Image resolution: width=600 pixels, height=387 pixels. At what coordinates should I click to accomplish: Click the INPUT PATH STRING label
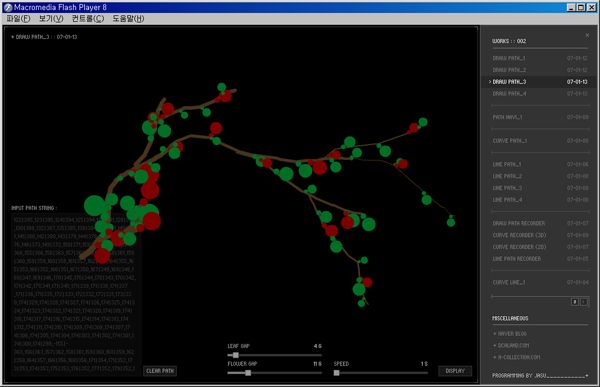click(34, 208)
